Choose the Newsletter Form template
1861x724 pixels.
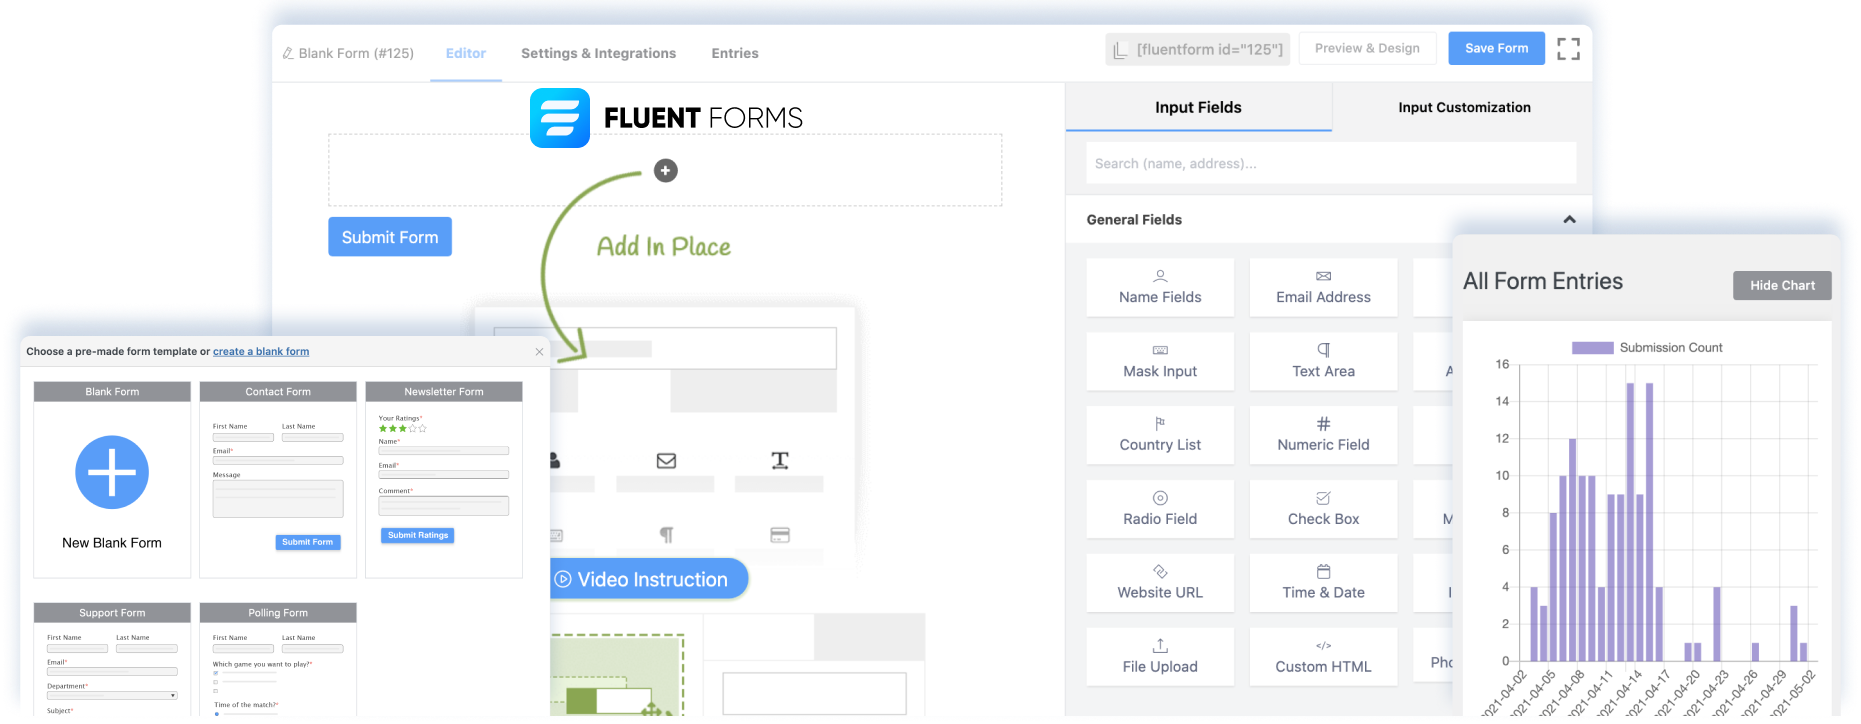(444, 480)
